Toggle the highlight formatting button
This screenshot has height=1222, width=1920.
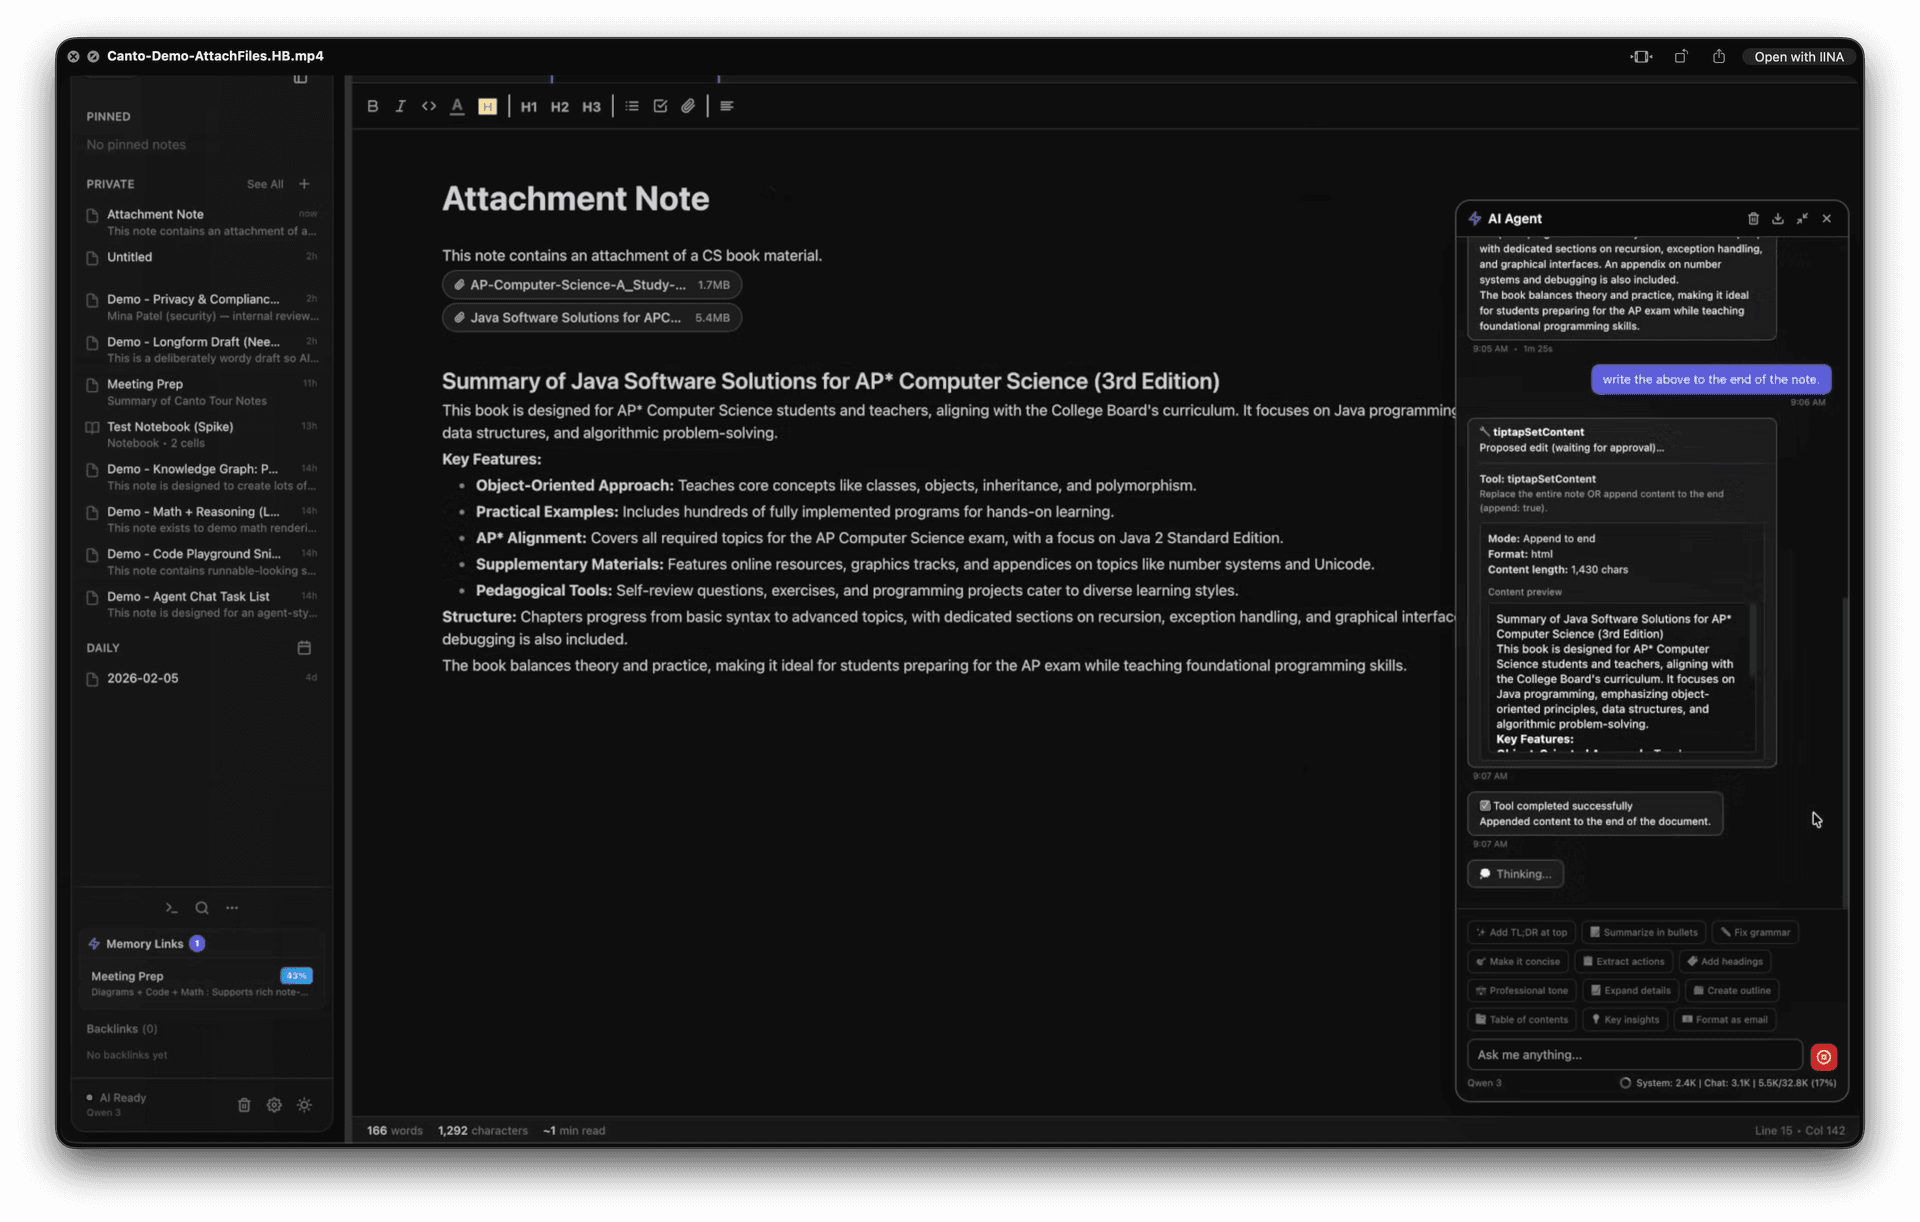487,106
